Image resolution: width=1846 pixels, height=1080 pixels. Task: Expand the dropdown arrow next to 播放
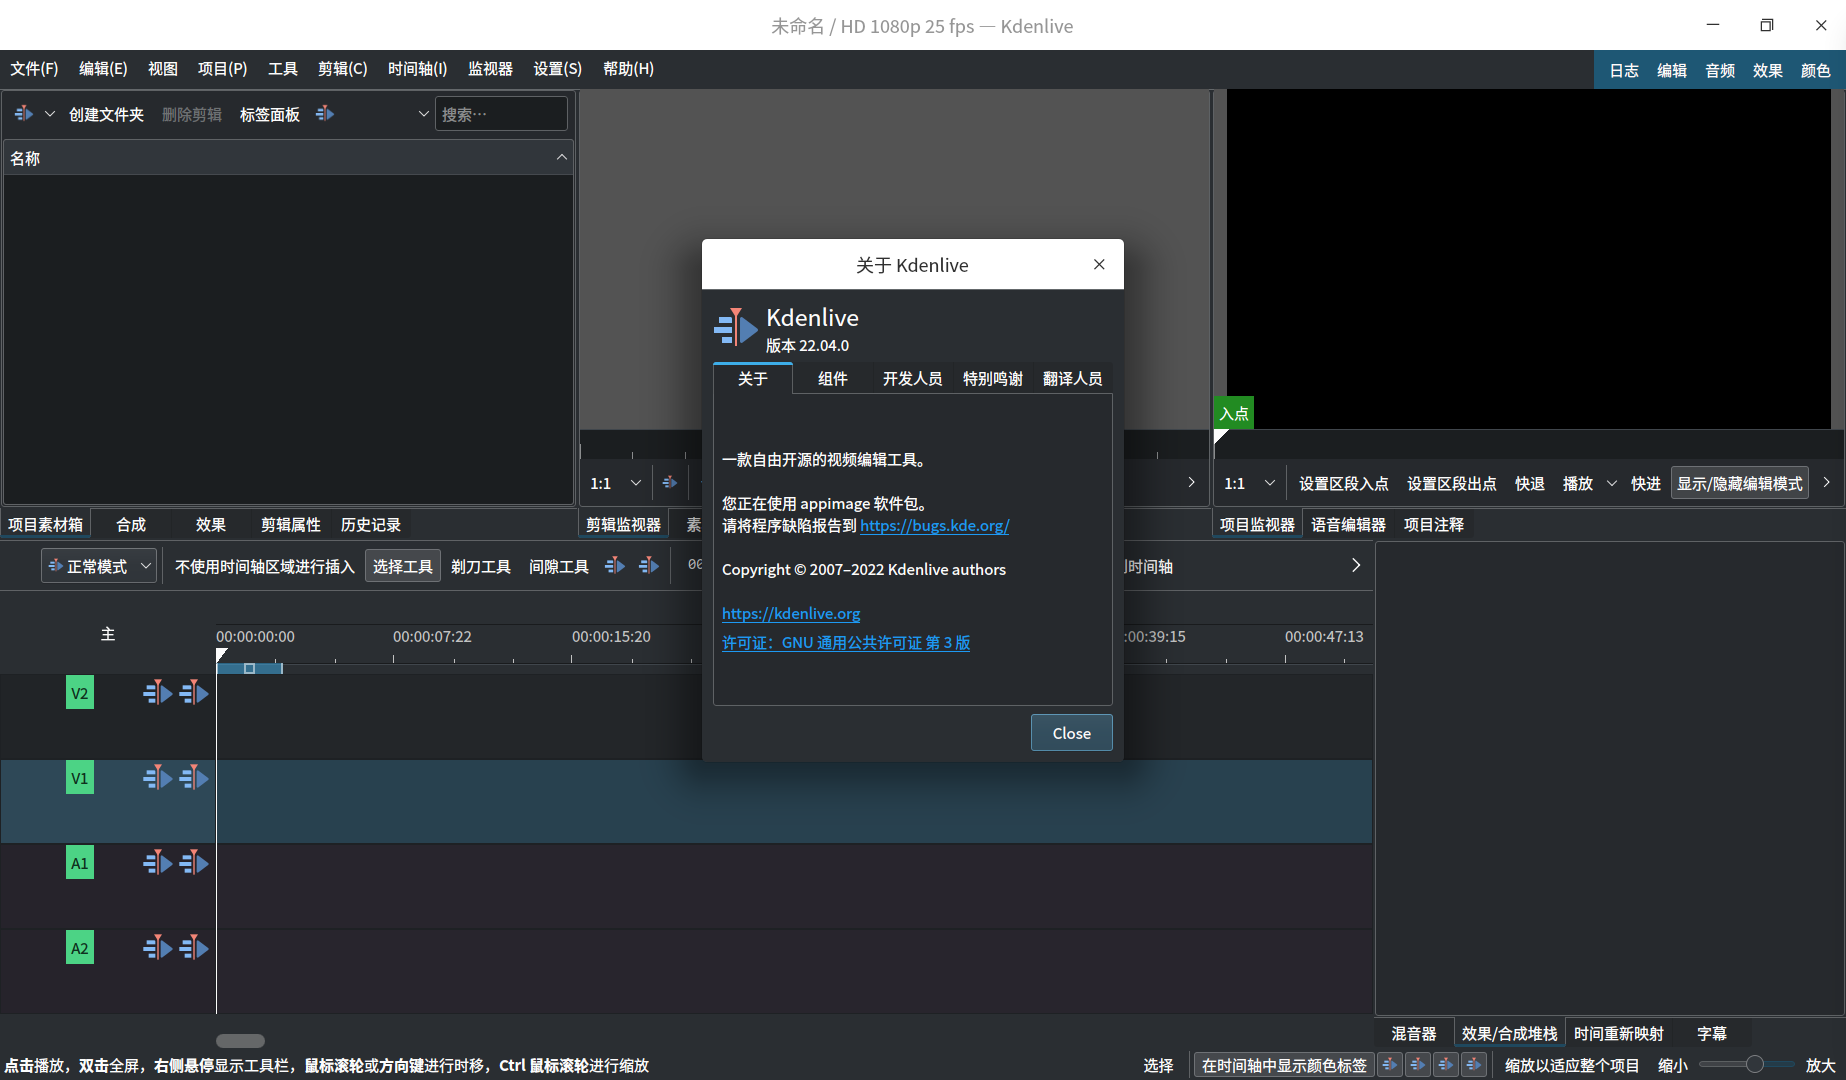tap(1611, 483)
